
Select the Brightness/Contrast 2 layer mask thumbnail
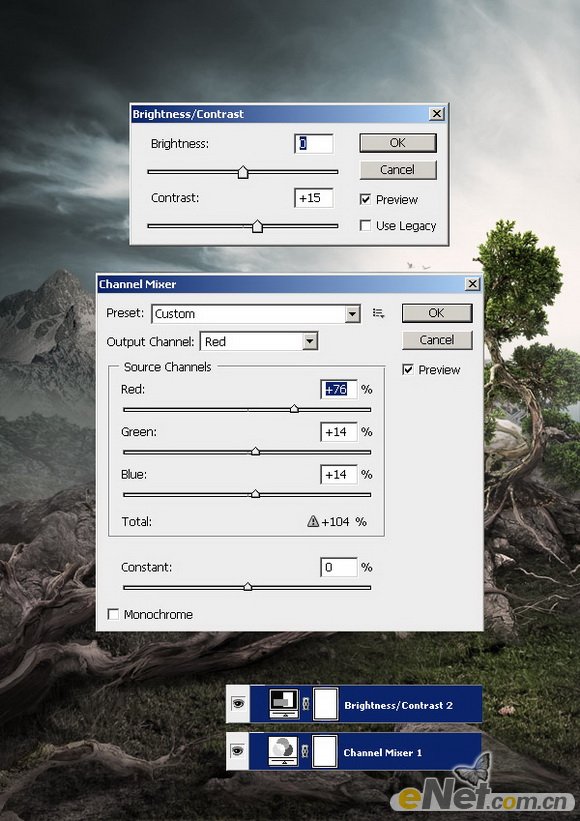[x=326, y=704]
